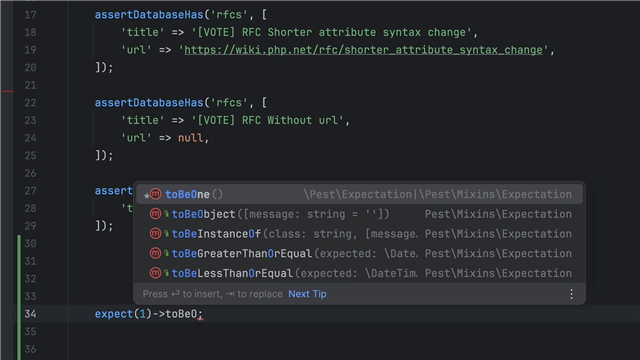Viewport: 640px width, 360px height.
Task: Click the red error stripe mark near line 21
Action: (x=7, y=91)
